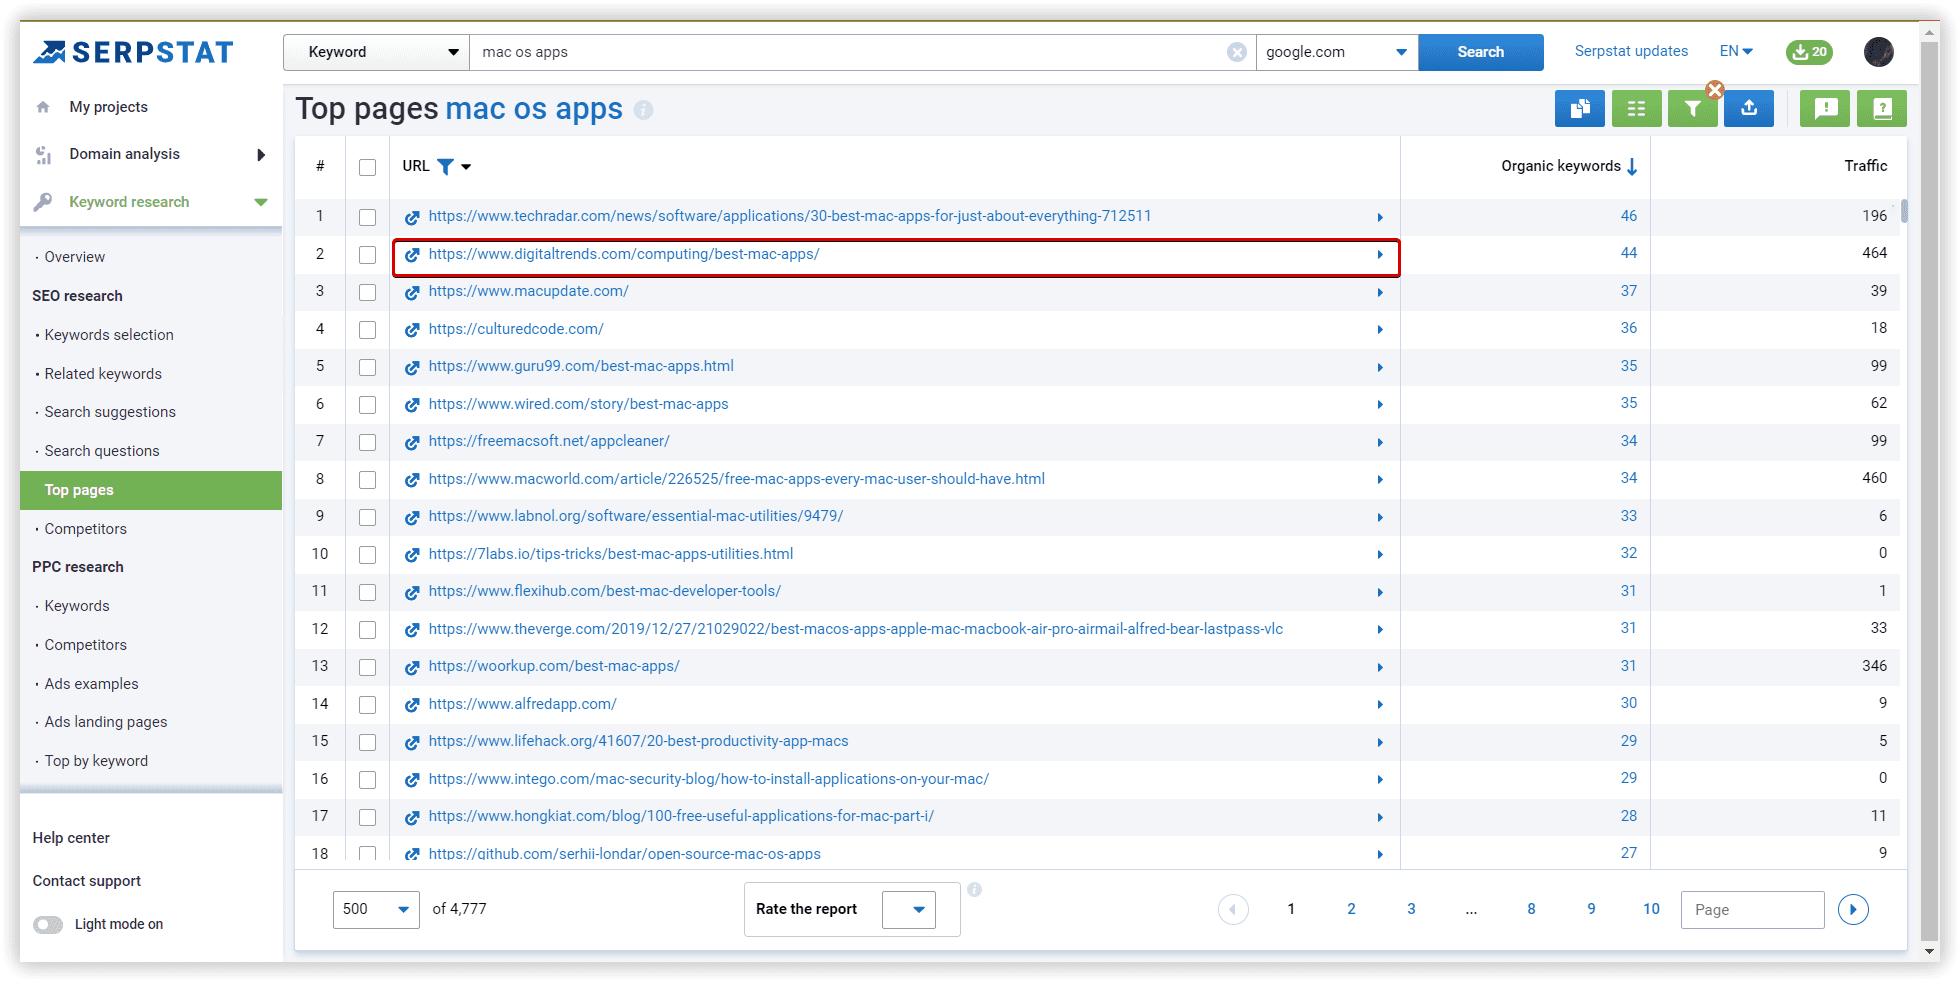Sort by Organic keywords arrow
The height and width of the screenshot is (982, 1960).
1632,166
